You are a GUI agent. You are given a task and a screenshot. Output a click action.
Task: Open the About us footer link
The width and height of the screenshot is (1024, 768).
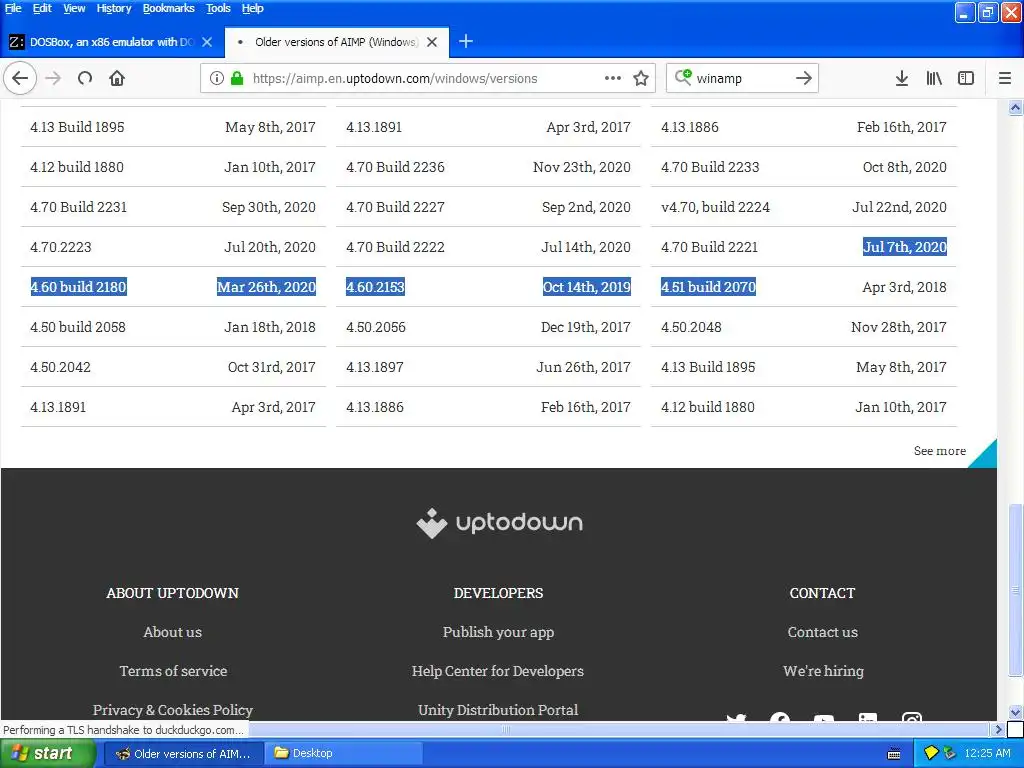pyautogui.click(x=172, y=632)
